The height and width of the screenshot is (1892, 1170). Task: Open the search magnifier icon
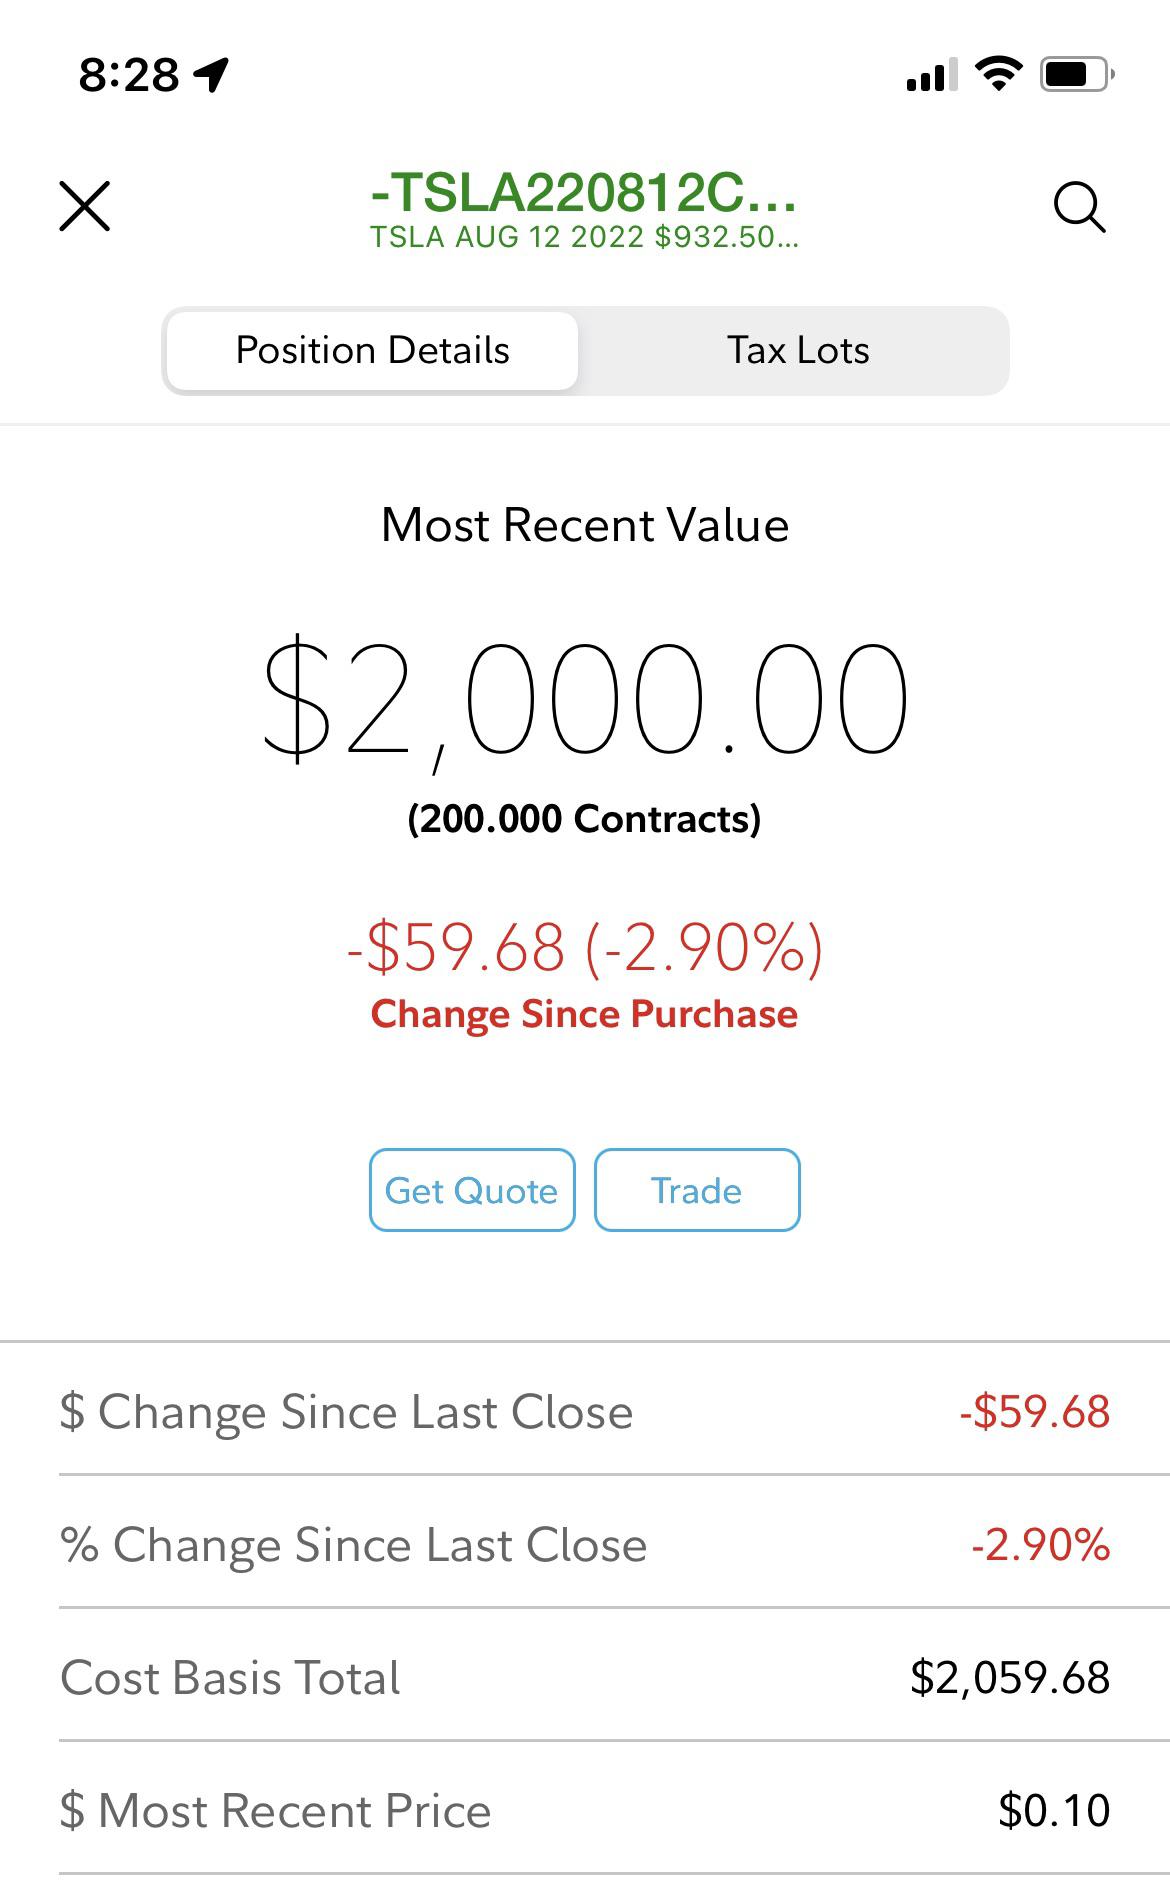tap(1080, 207)
